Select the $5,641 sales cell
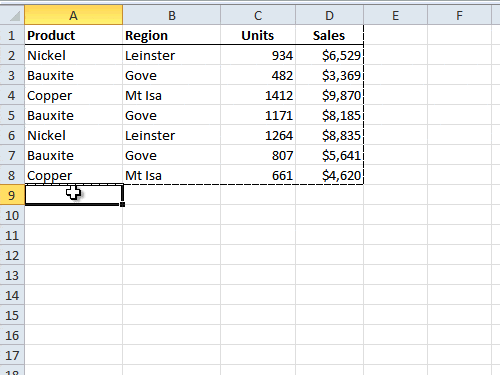 [329, 155]
